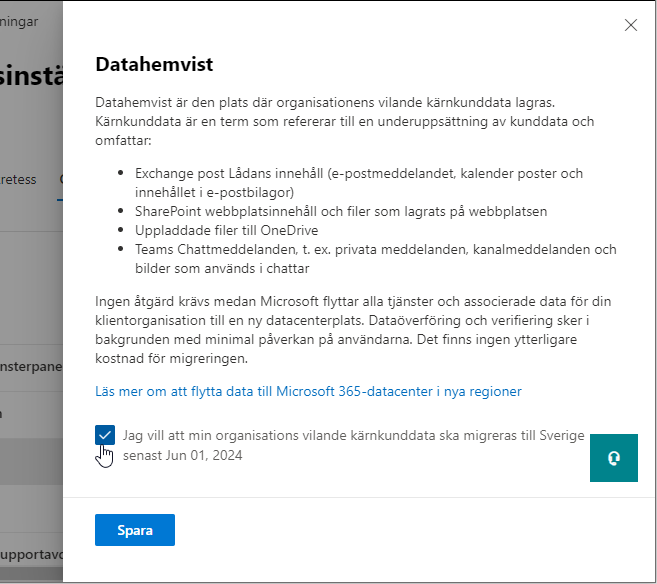
Task: Open the teal headset help widget
Action: coord(613,458)
